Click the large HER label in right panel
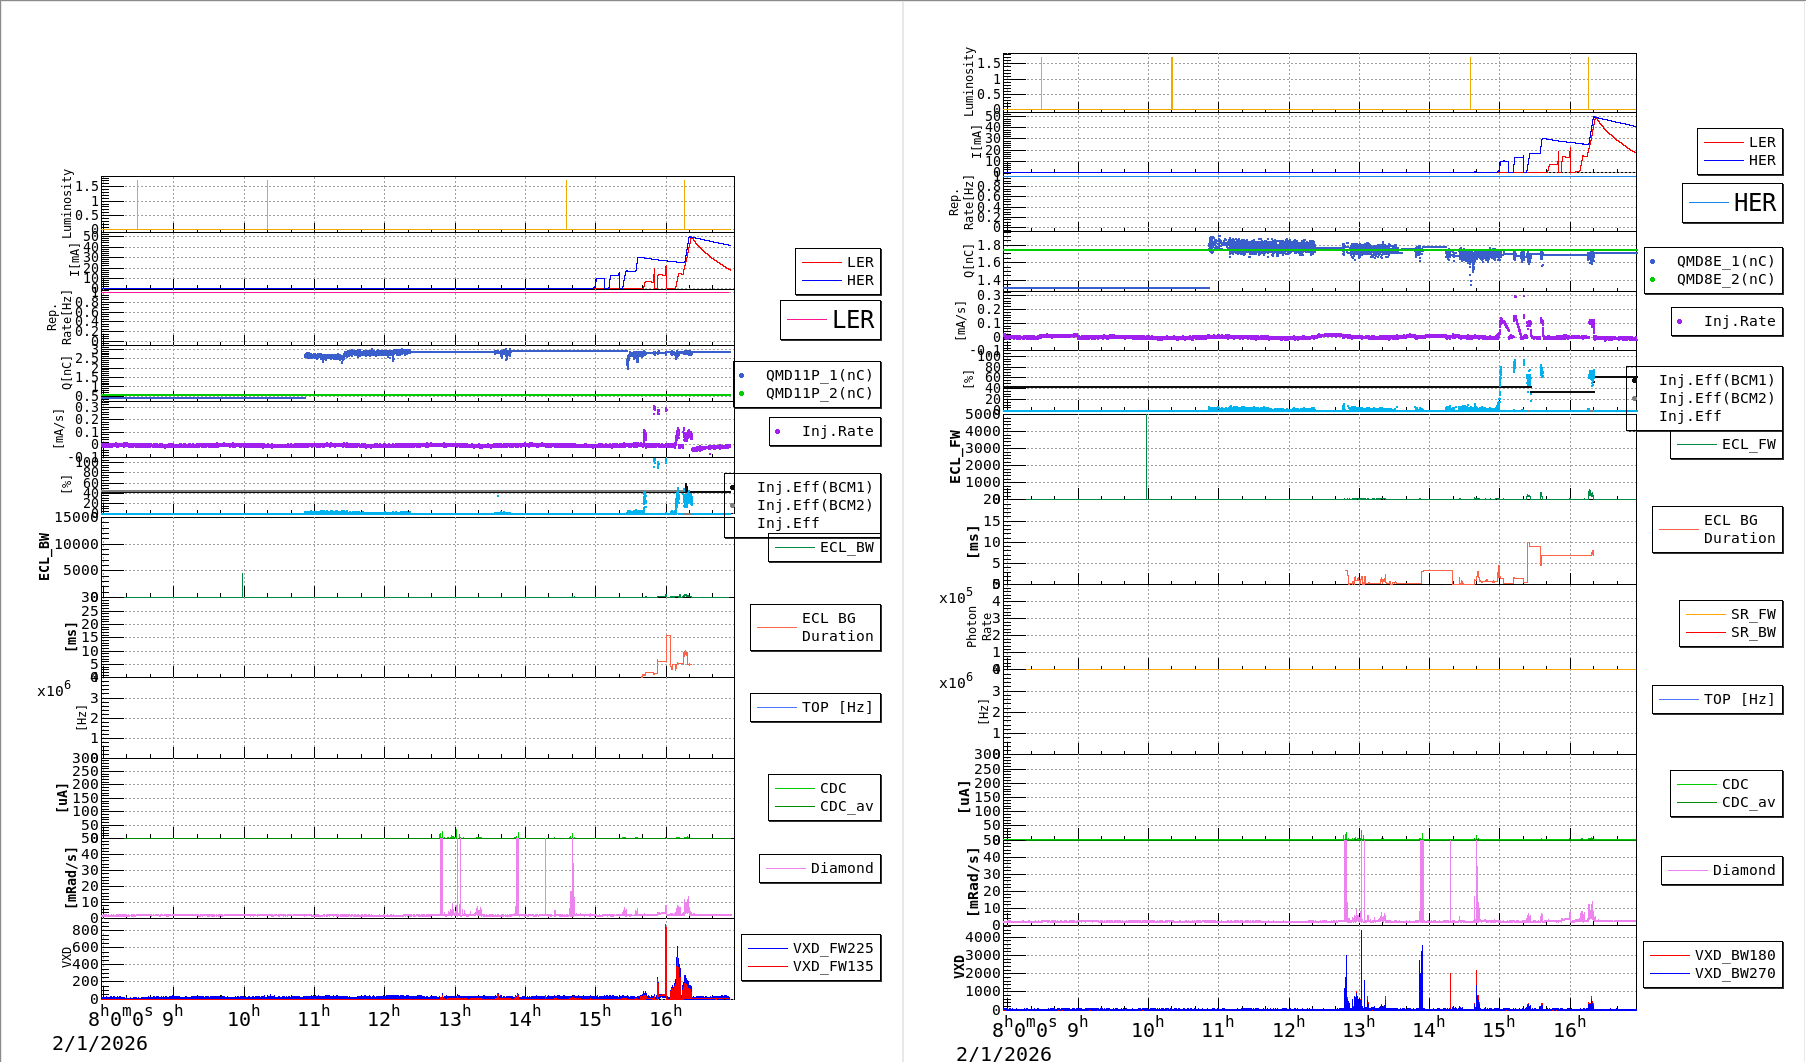Screen dimensions: 1806x1062 click(x=1754, y=203)
